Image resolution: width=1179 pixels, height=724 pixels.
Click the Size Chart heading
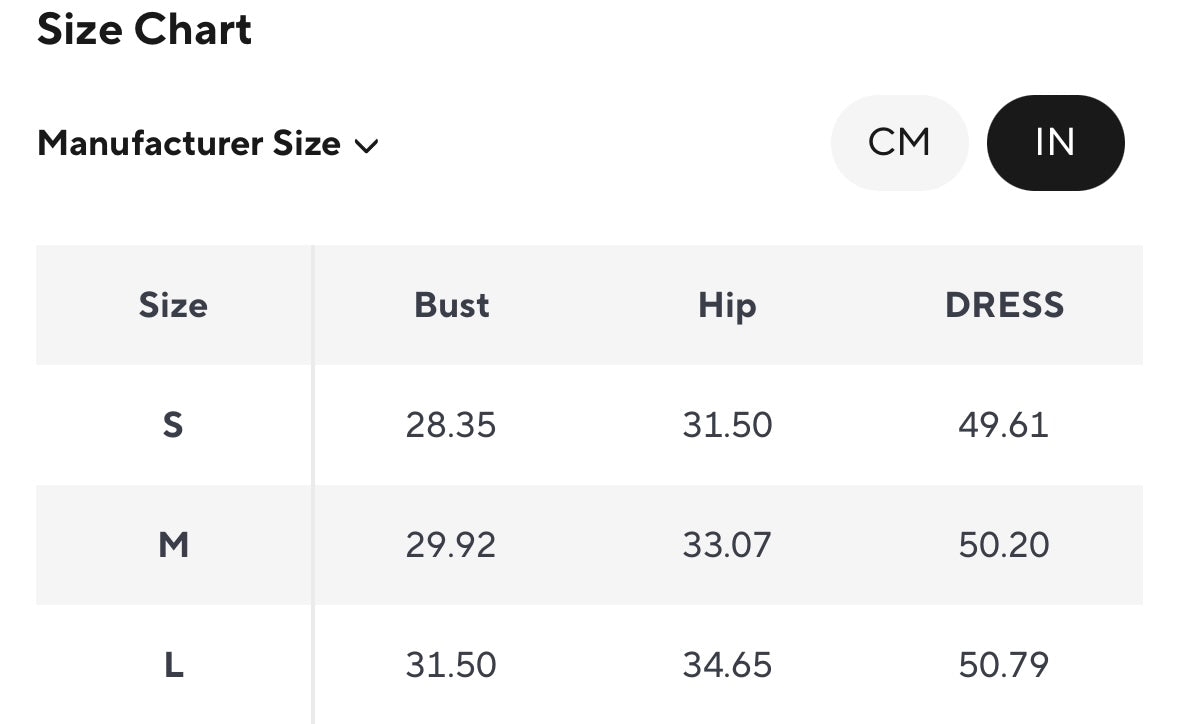[x=145, y=30]
